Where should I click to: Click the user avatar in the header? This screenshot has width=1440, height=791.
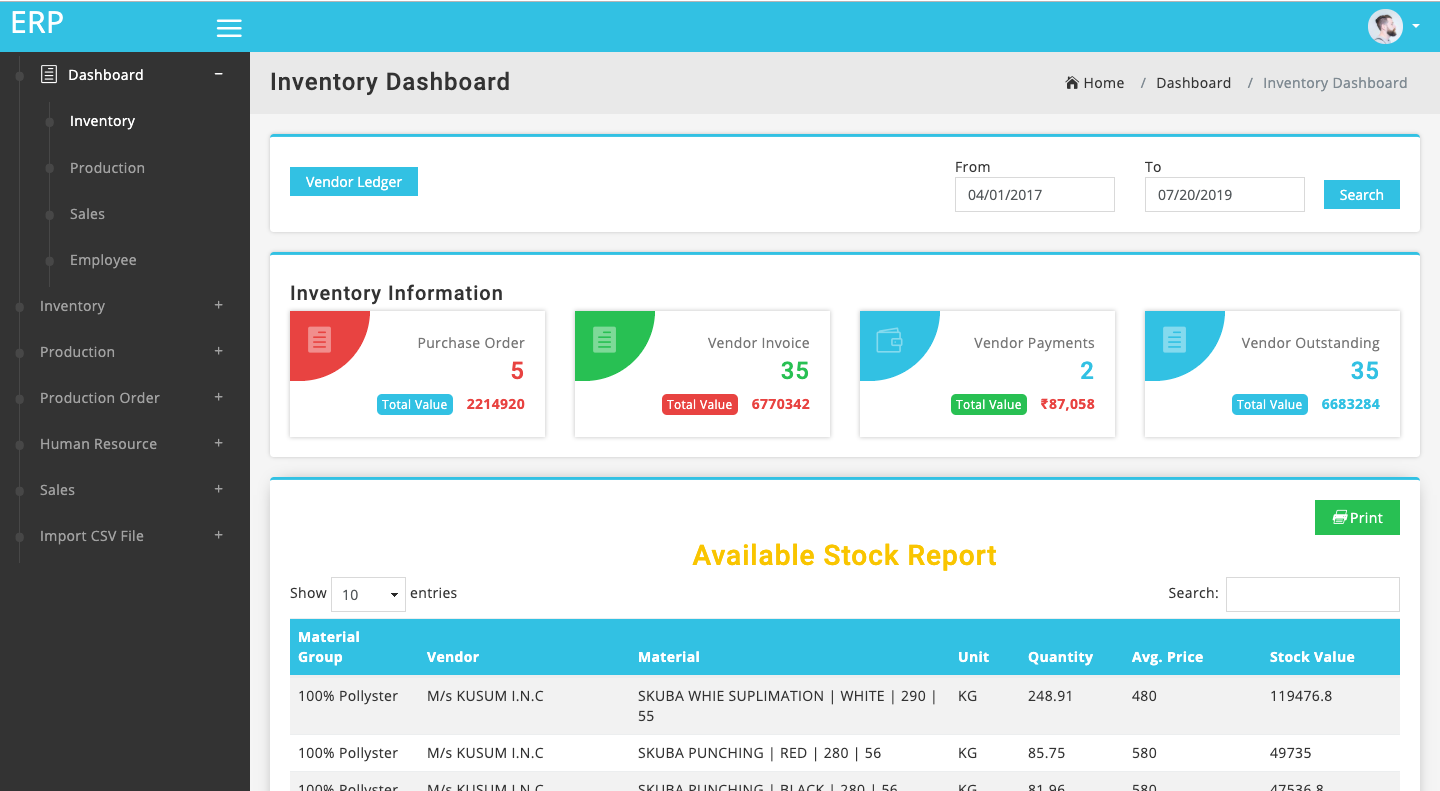coord(1385,27)
